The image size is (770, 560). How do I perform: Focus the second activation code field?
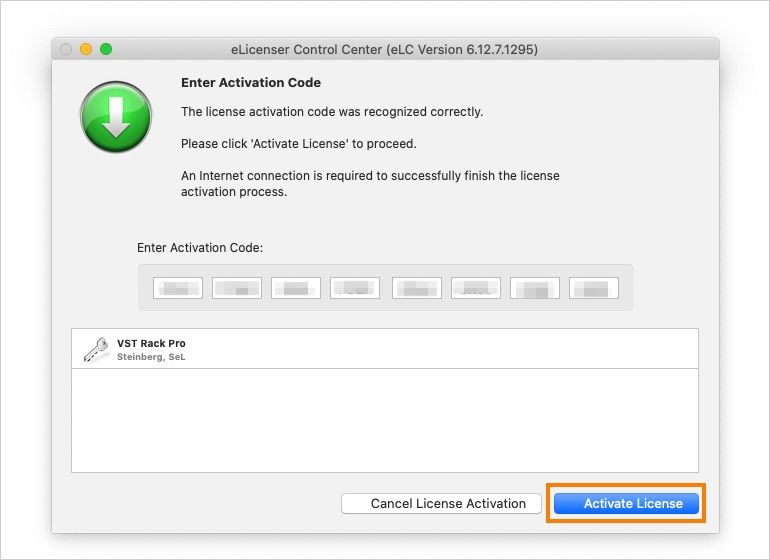(x=237, y=288)
